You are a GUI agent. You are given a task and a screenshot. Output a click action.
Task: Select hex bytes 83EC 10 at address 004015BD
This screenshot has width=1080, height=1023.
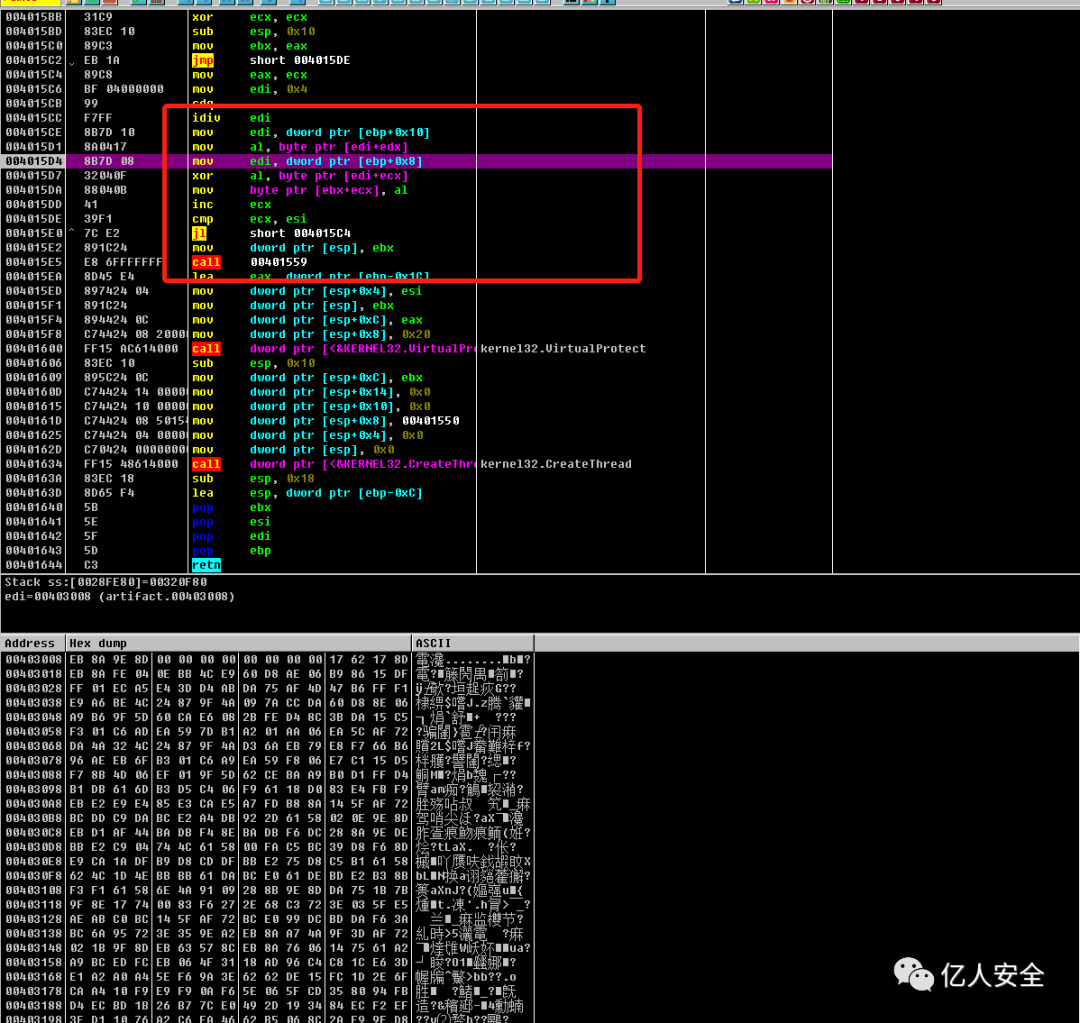(110, 32)
